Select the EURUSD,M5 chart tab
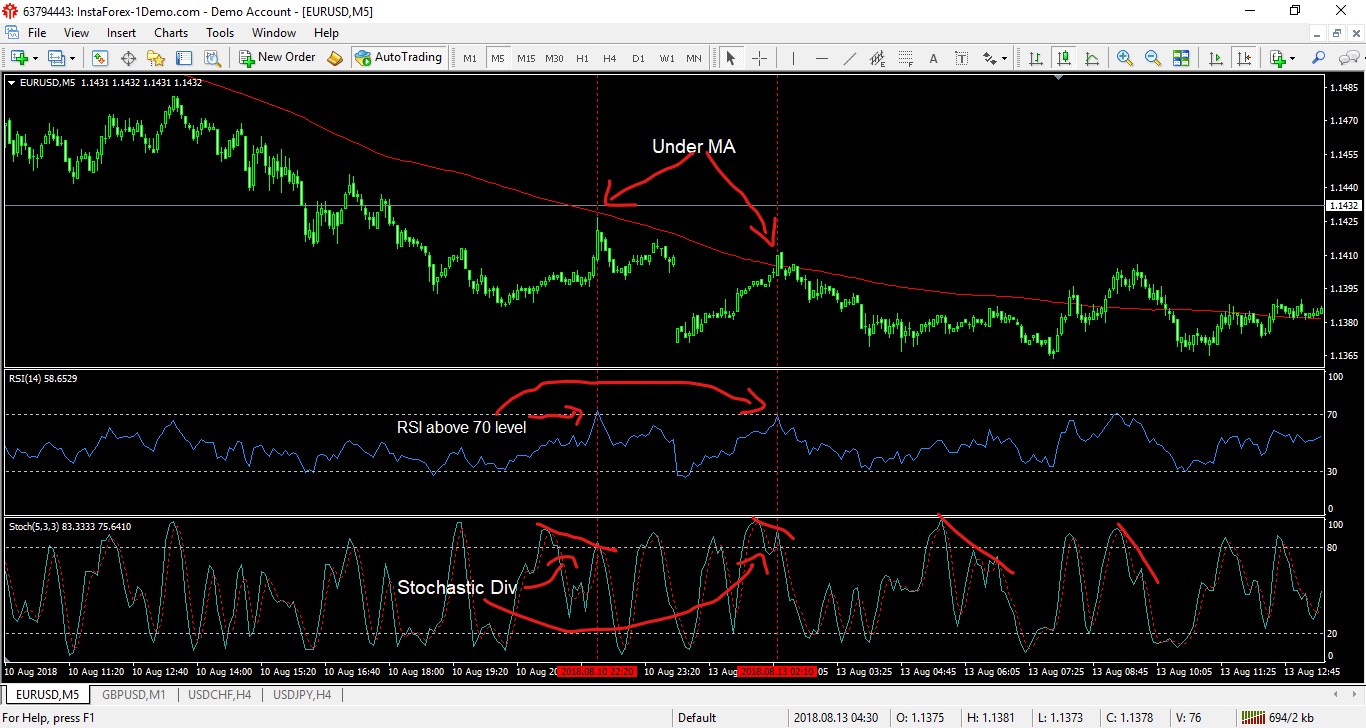 point(46,694)
